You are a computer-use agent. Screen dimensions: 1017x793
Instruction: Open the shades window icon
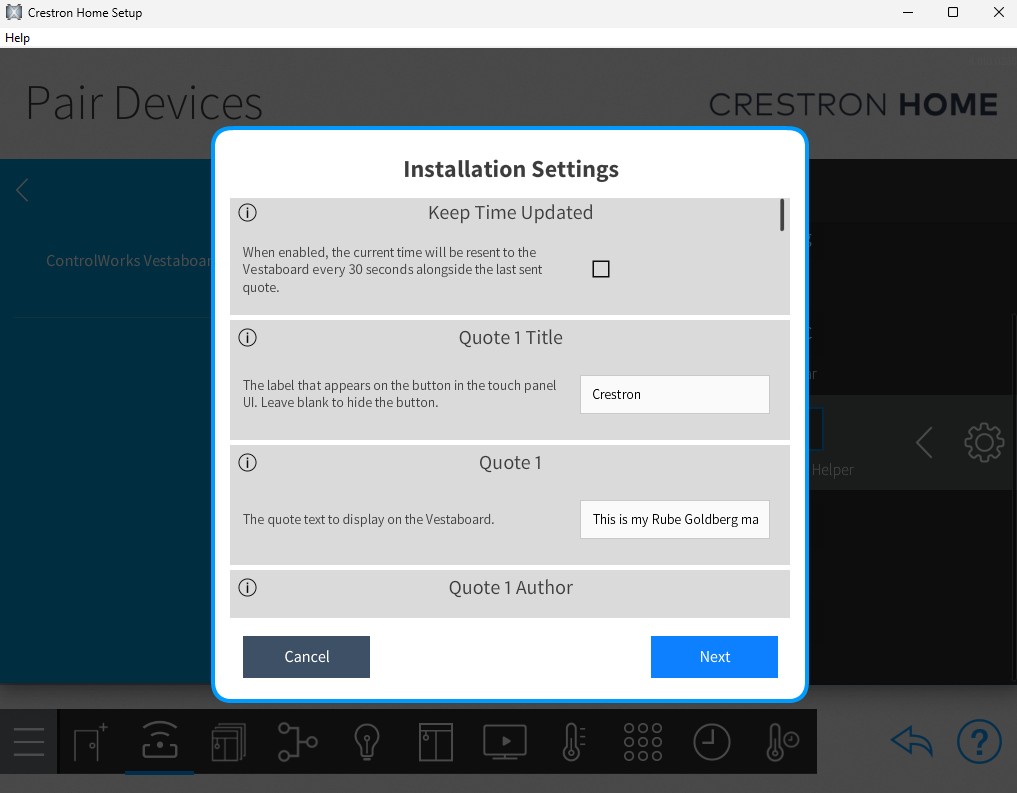coord(435,742)
